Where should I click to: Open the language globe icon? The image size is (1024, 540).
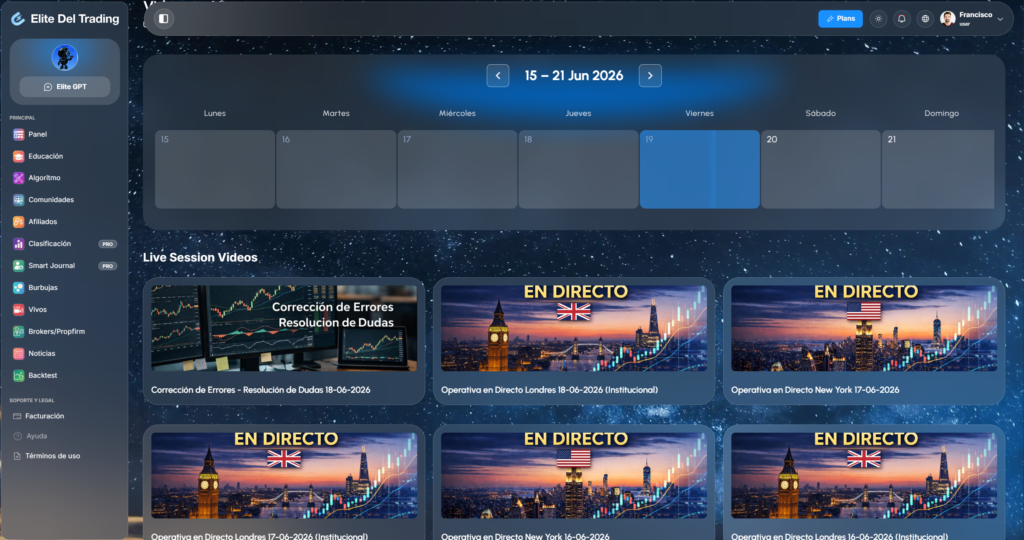925,19
